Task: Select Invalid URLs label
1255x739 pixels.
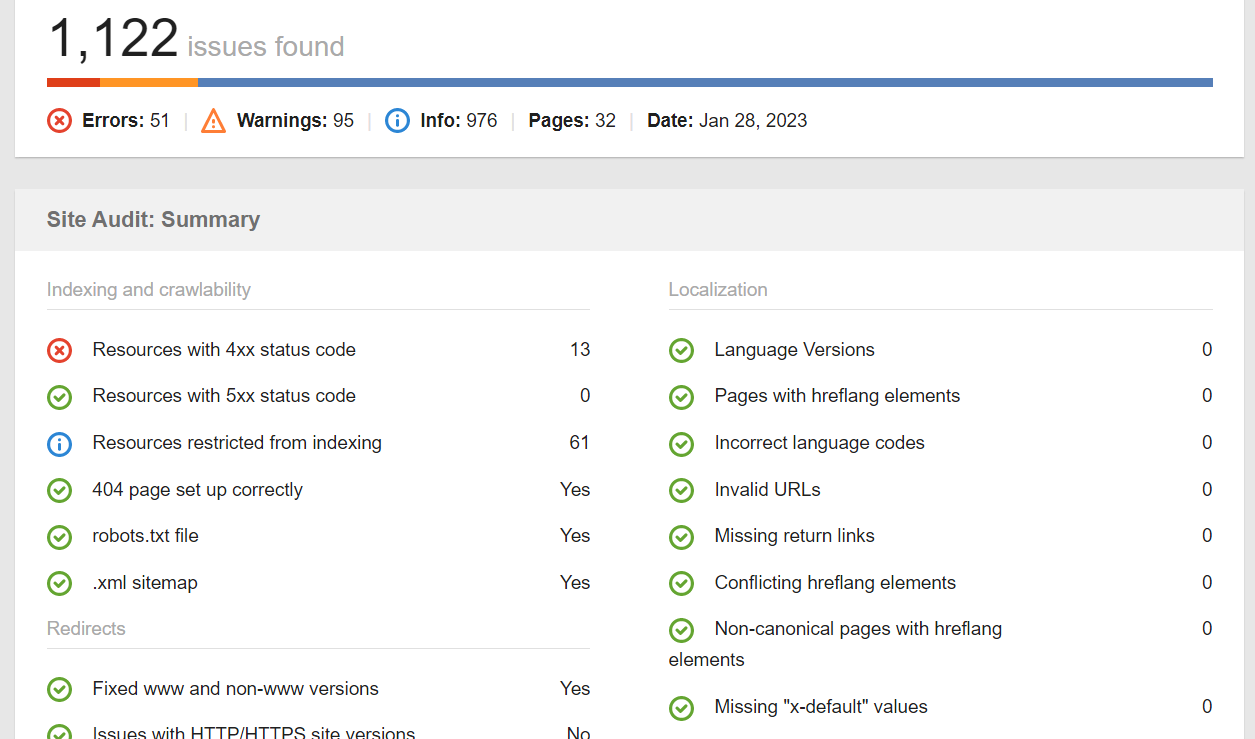Action: pos(768,489)
